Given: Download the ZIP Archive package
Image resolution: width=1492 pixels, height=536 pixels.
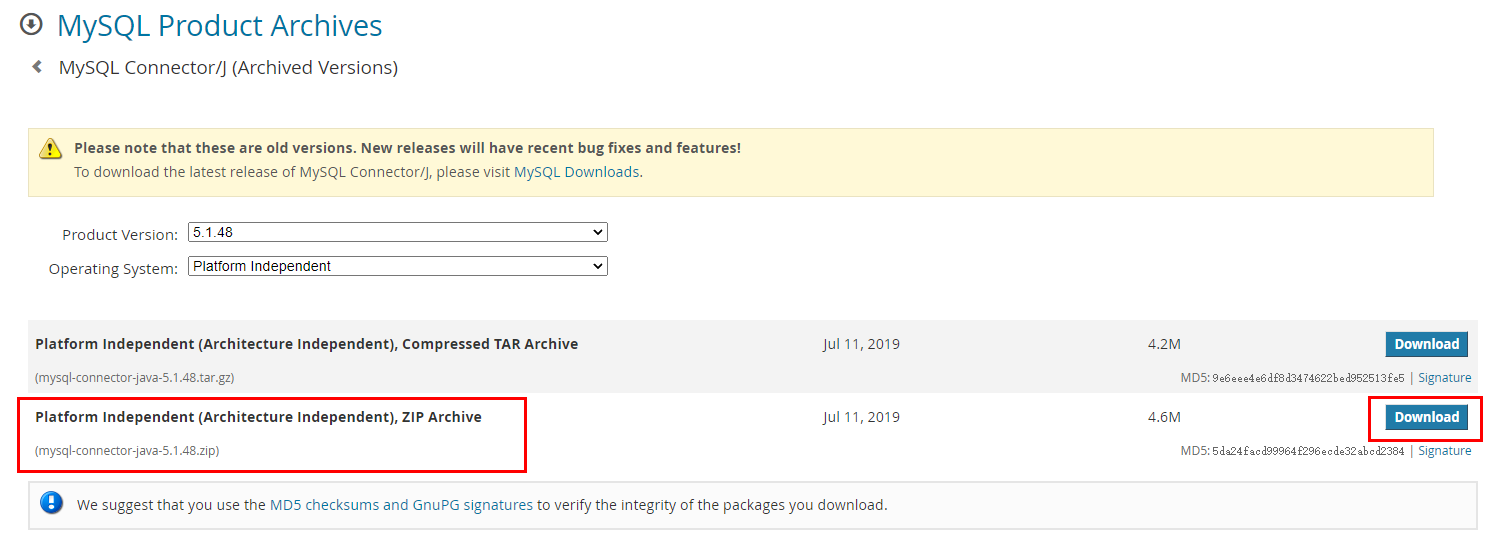Looking at the screenshot, I should coord(1426,417).
